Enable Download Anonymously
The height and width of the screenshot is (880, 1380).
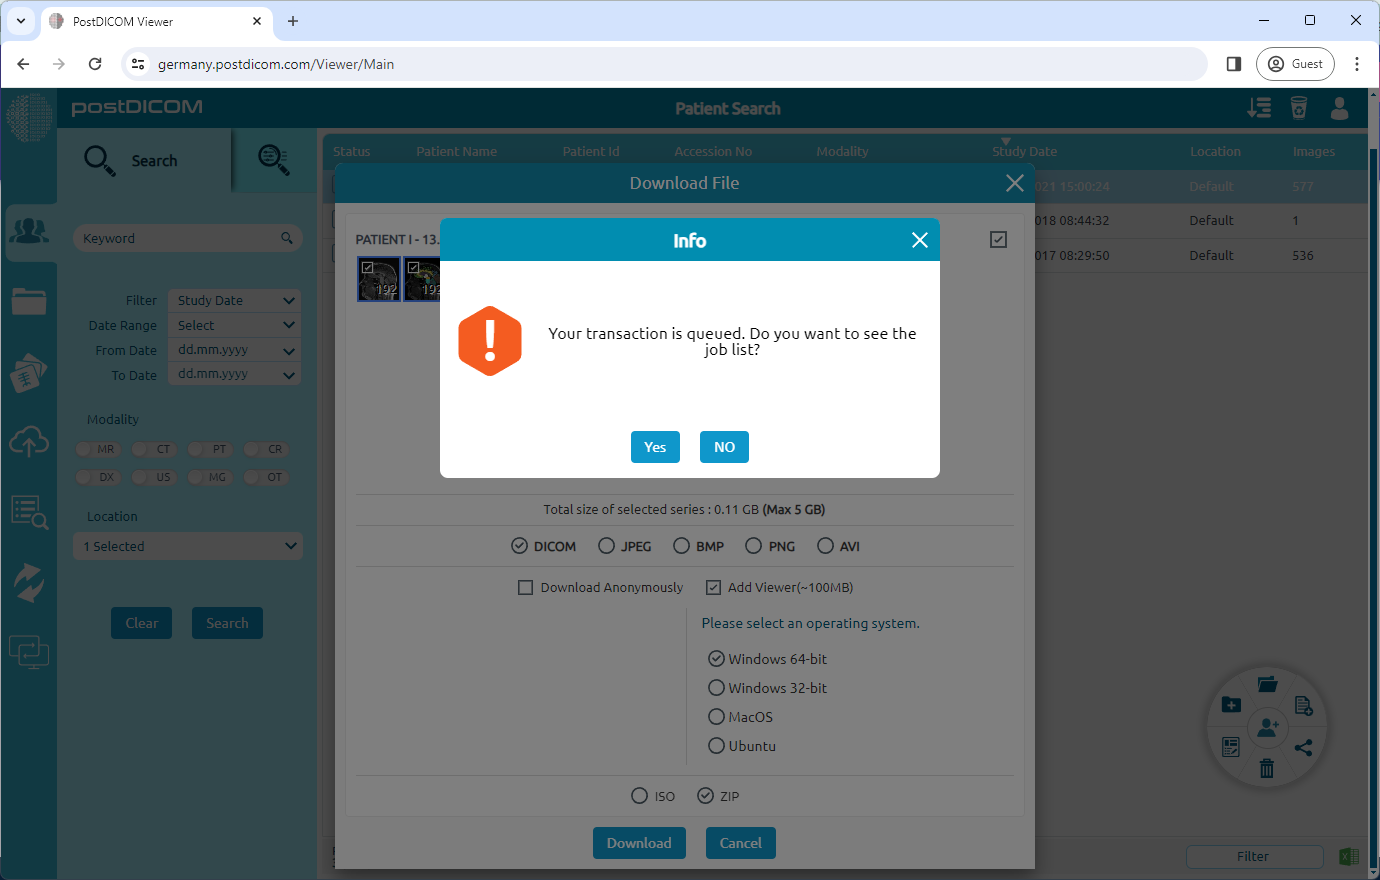click(525, 587)
